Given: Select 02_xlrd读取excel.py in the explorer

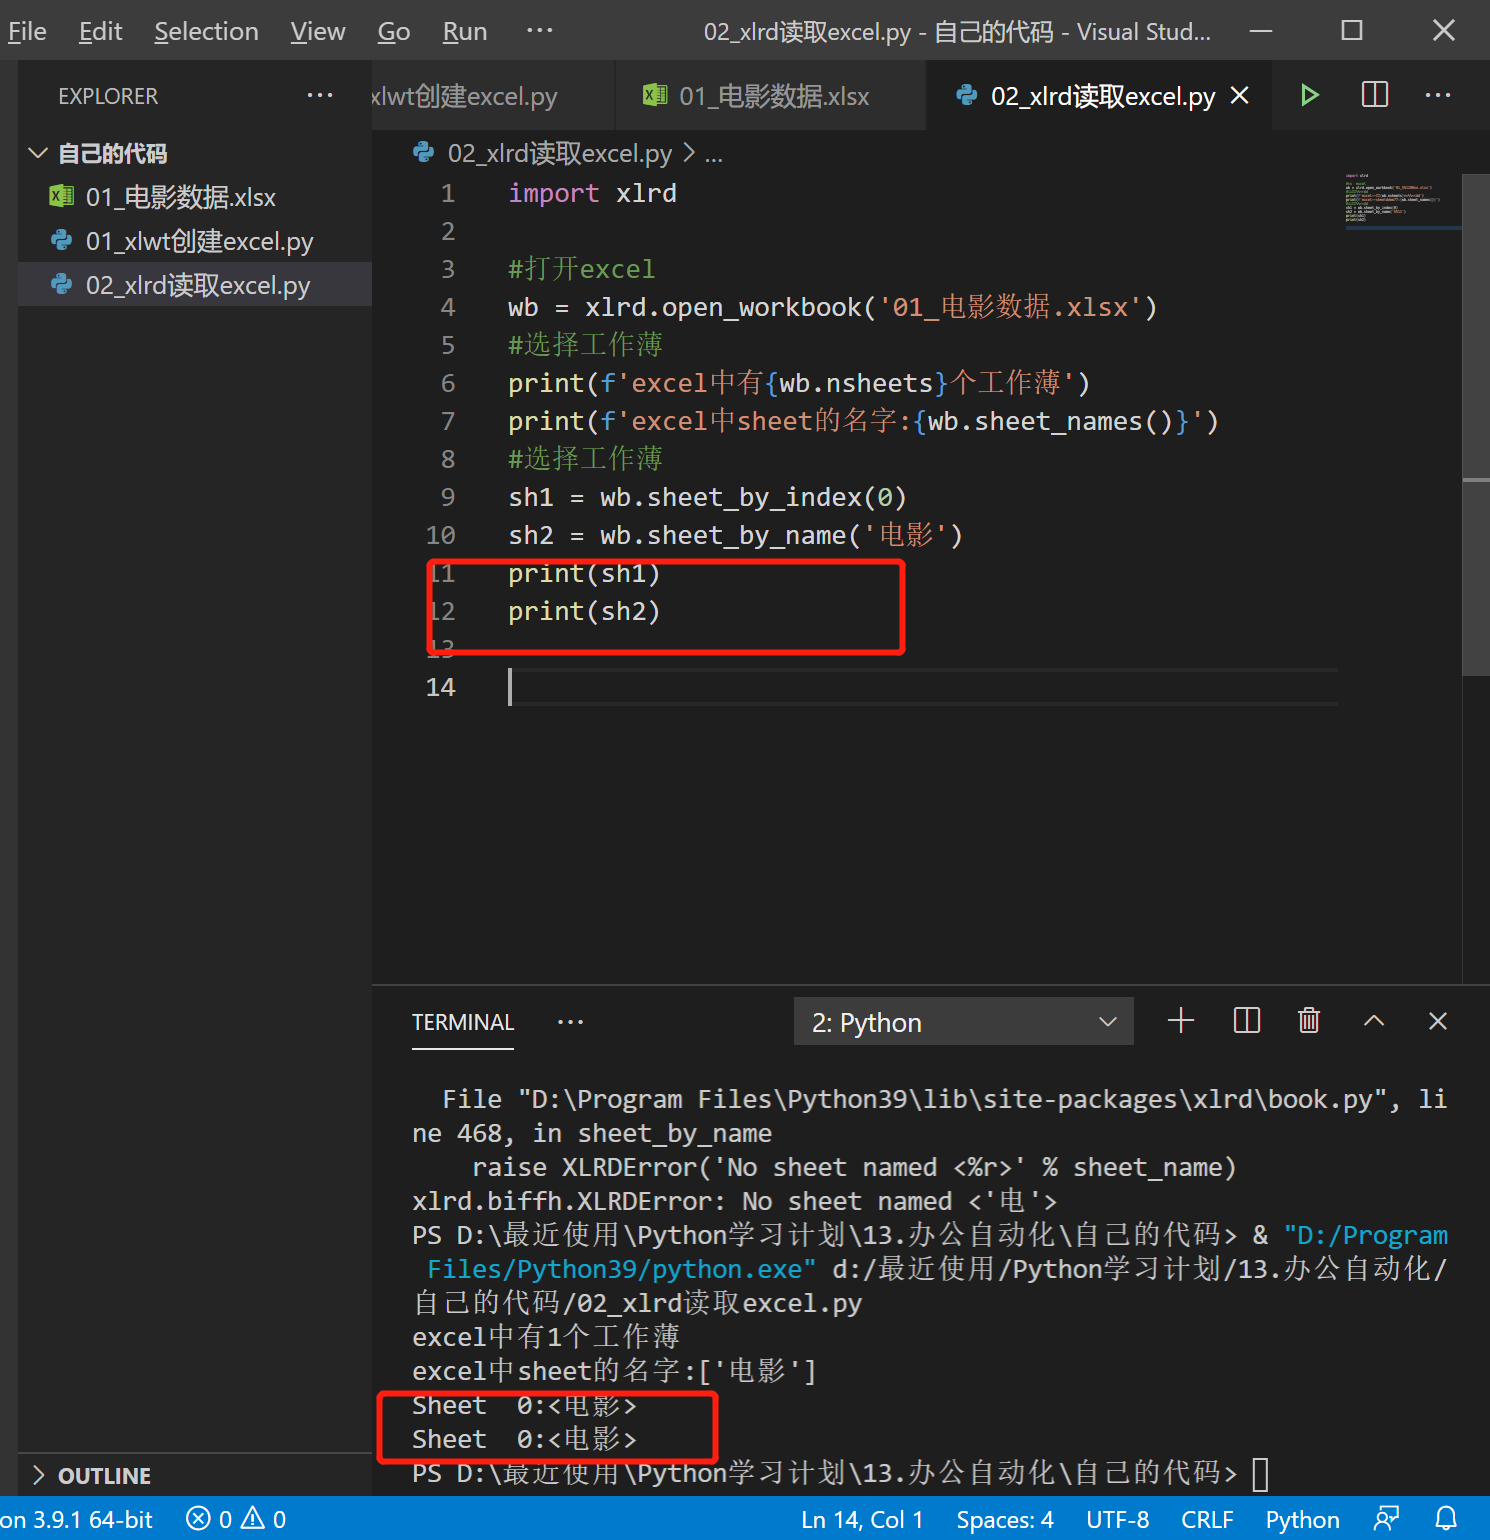Looking at the screenshot, I should [x=195, y=285].
